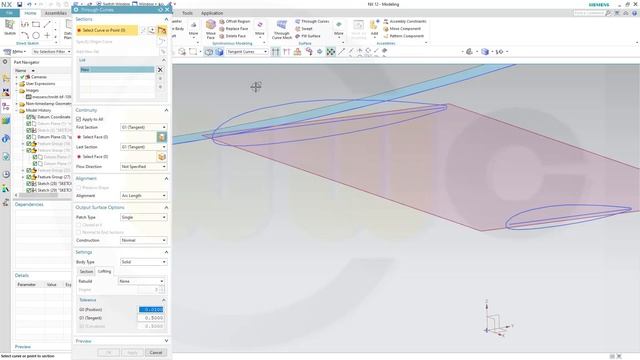Open Last Section continuity dropdown
Image resolution: width=640 pixels, height=360 pixels.
coord(144,147)
